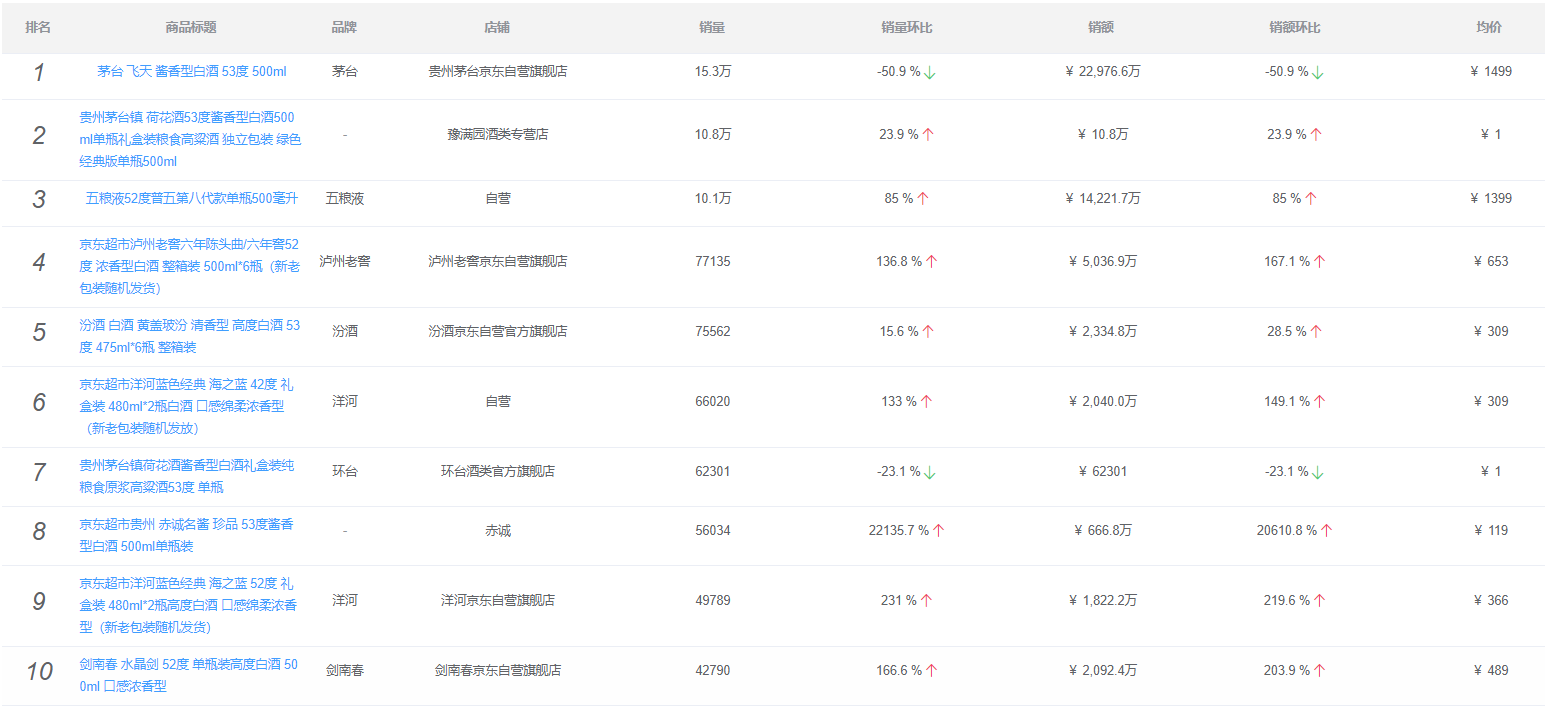The width and height of the screenshot is (1545, 708).
Task: Click the up arrow beside 149.1%
Action: click(1319, 402)
